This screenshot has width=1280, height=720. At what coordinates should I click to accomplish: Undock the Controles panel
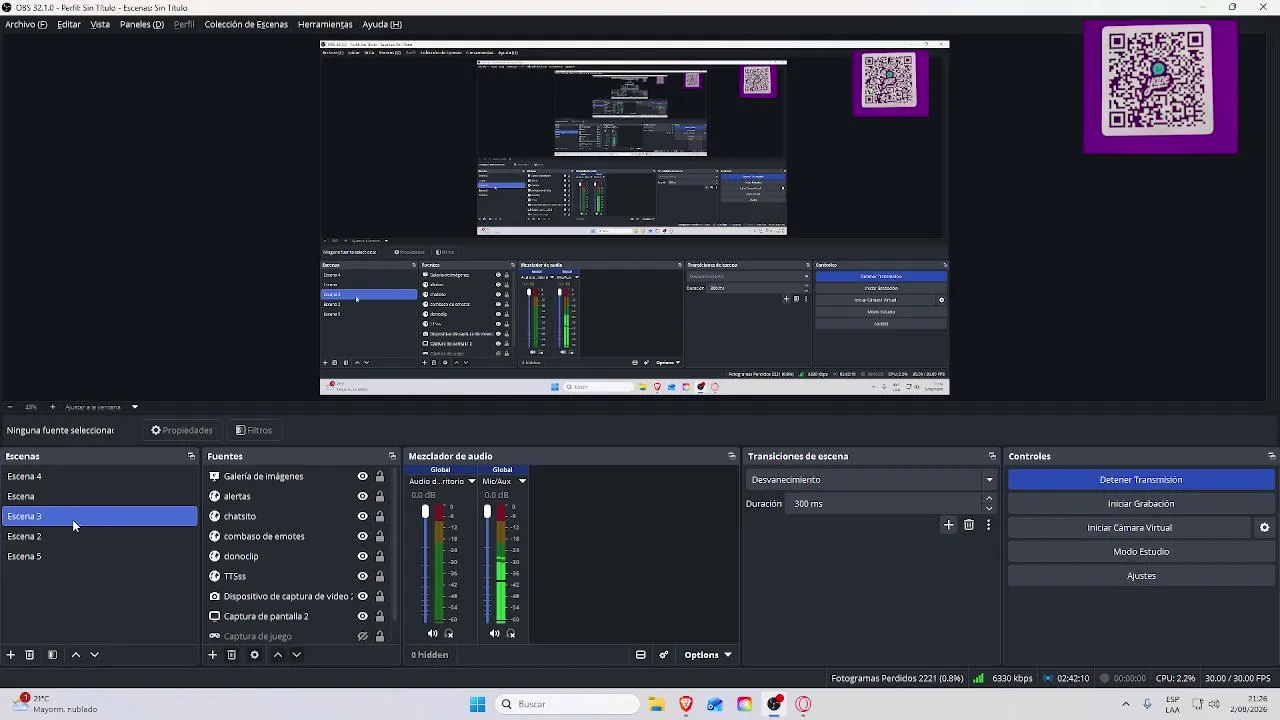point(1272,456)
